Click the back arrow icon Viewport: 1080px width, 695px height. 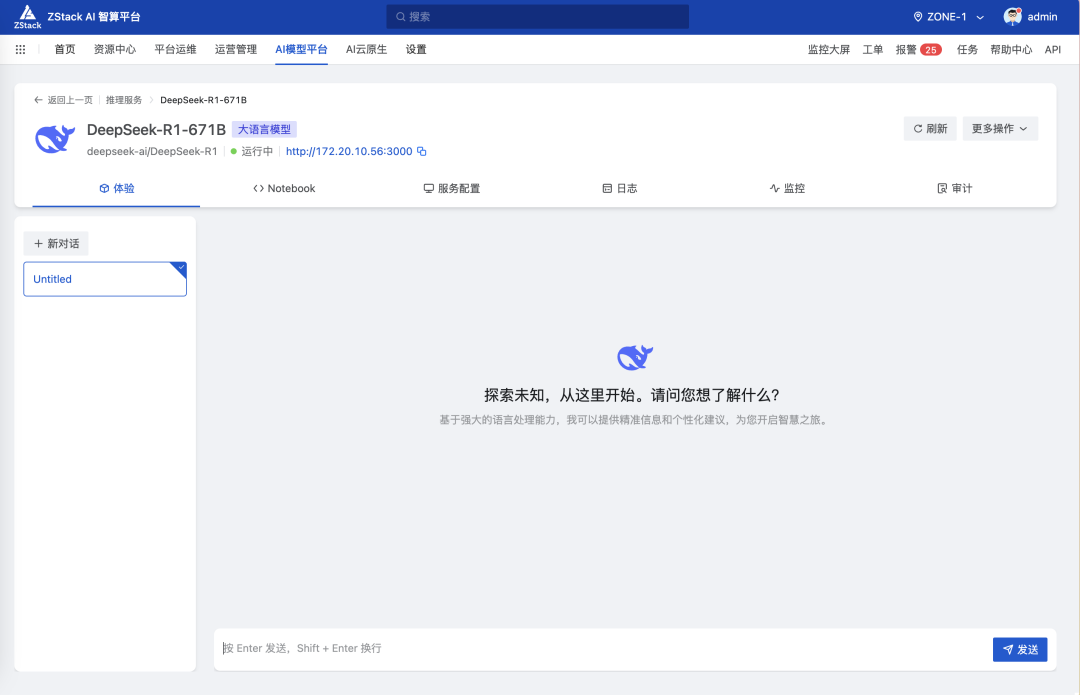click(x=39, y=100)
